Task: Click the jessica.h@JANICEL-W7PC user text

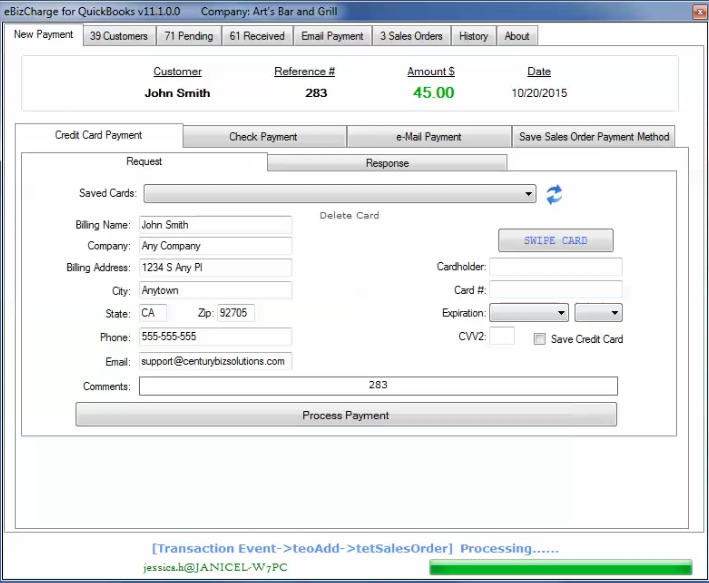Action: (215, 567)
